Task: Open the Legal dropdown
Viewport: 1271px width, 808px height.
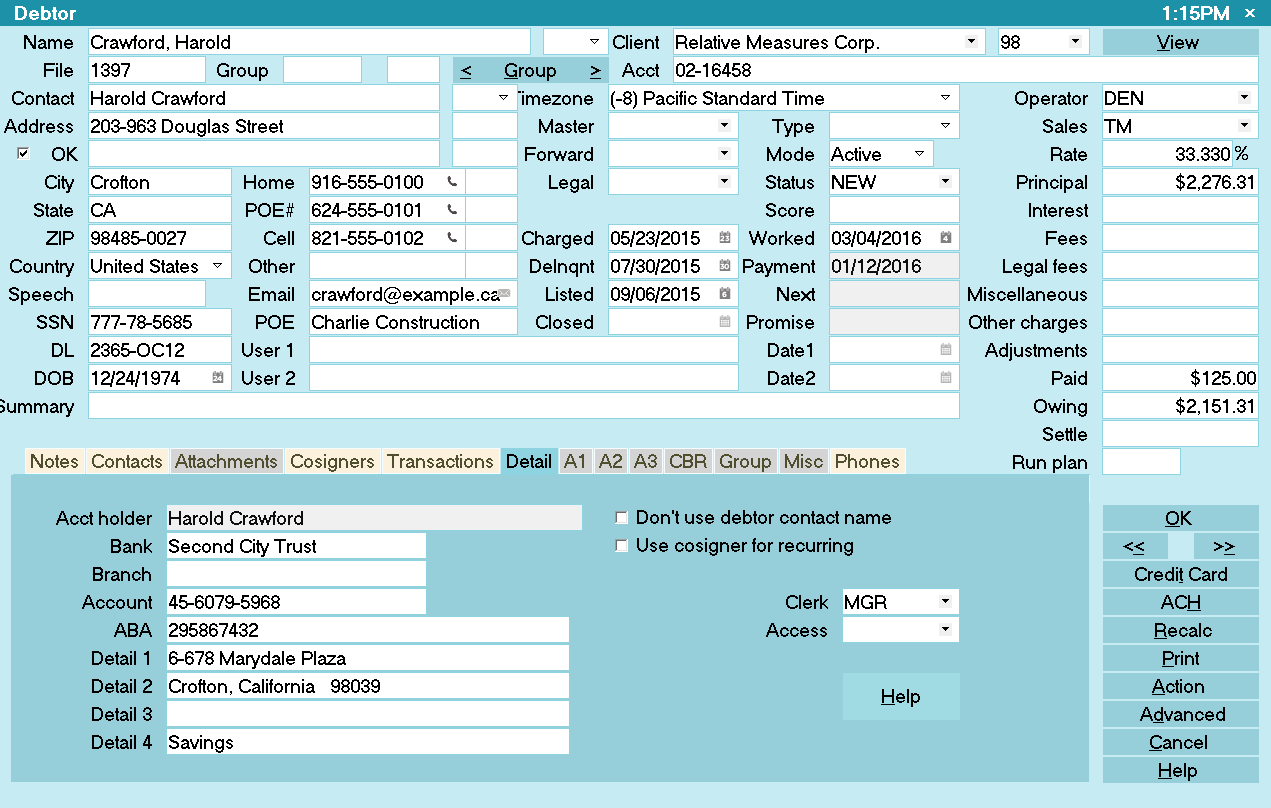Action: pos(724,182)
